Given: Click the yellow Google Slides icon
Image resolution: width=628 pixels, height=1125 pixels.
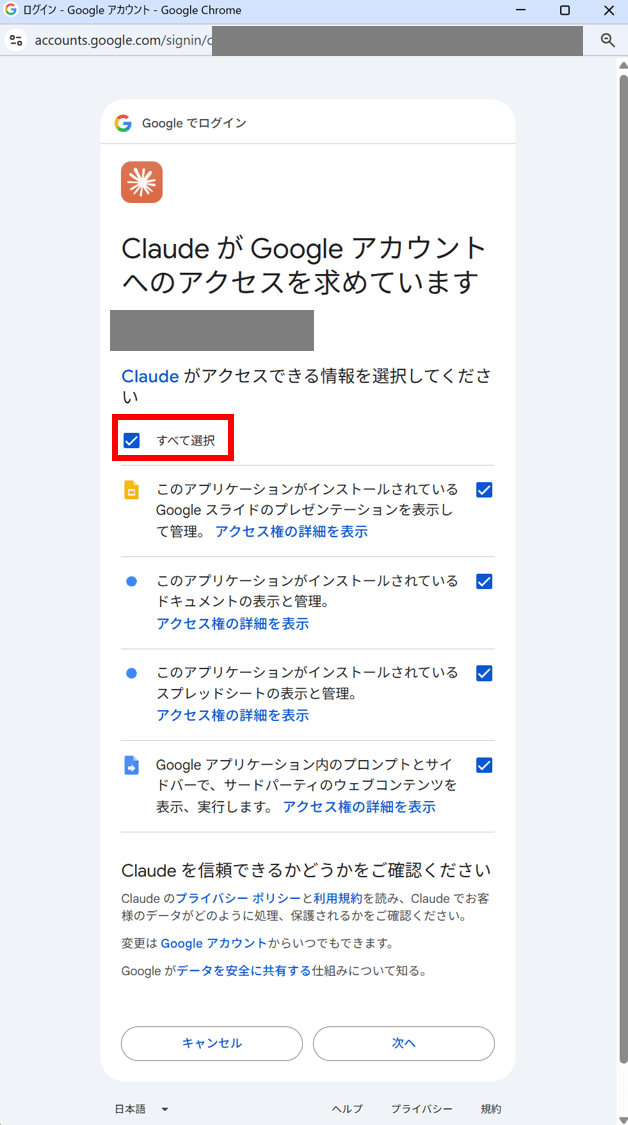Looking at the screenshot, I should click(x=131, y=490).
